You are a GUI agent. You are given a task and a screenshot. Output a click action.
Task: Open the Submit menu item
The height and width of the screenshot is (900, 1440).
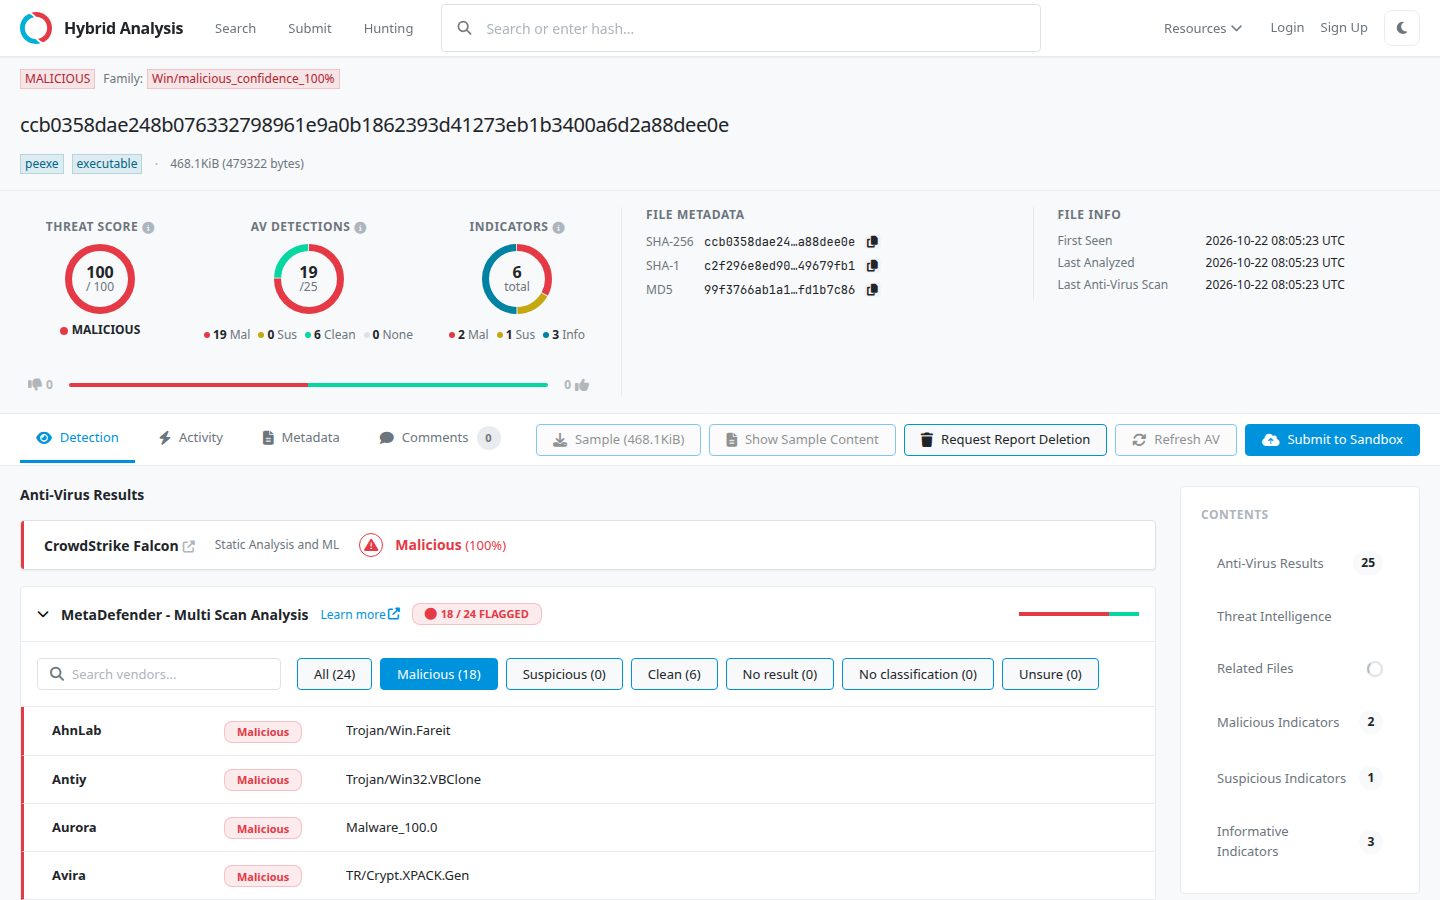310,28
